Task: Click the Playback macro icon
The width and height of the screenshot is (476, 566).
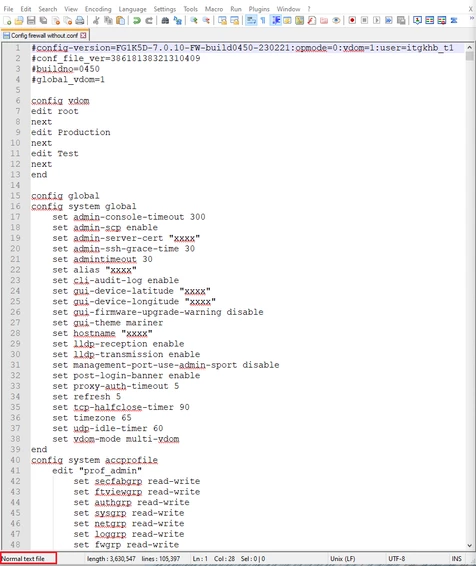Action: (x=376, y=21)
